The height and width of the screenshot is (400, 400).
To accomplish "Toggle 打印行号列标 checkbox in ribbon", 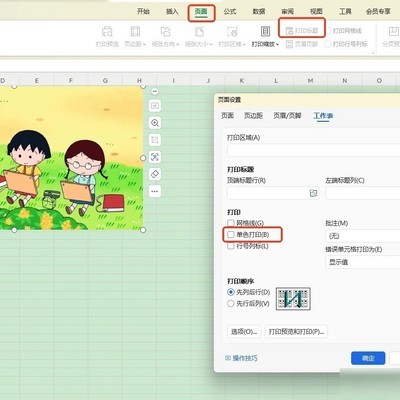I will (x=328, y=44).
